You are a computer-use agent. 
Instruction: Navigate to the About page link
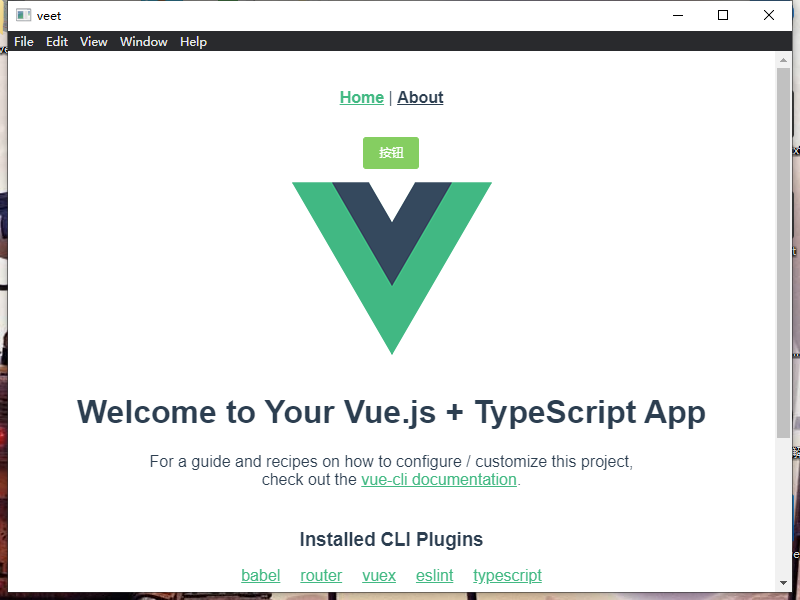click(x=420, y=97)
